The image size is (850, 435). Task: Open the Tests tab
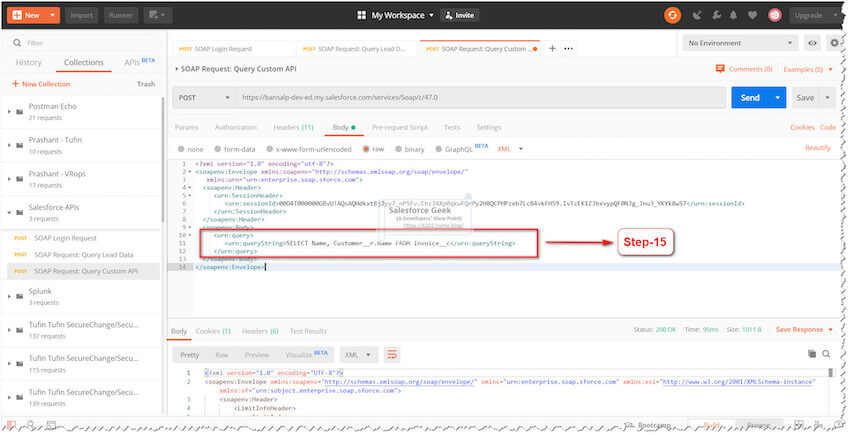click(452, 127)
